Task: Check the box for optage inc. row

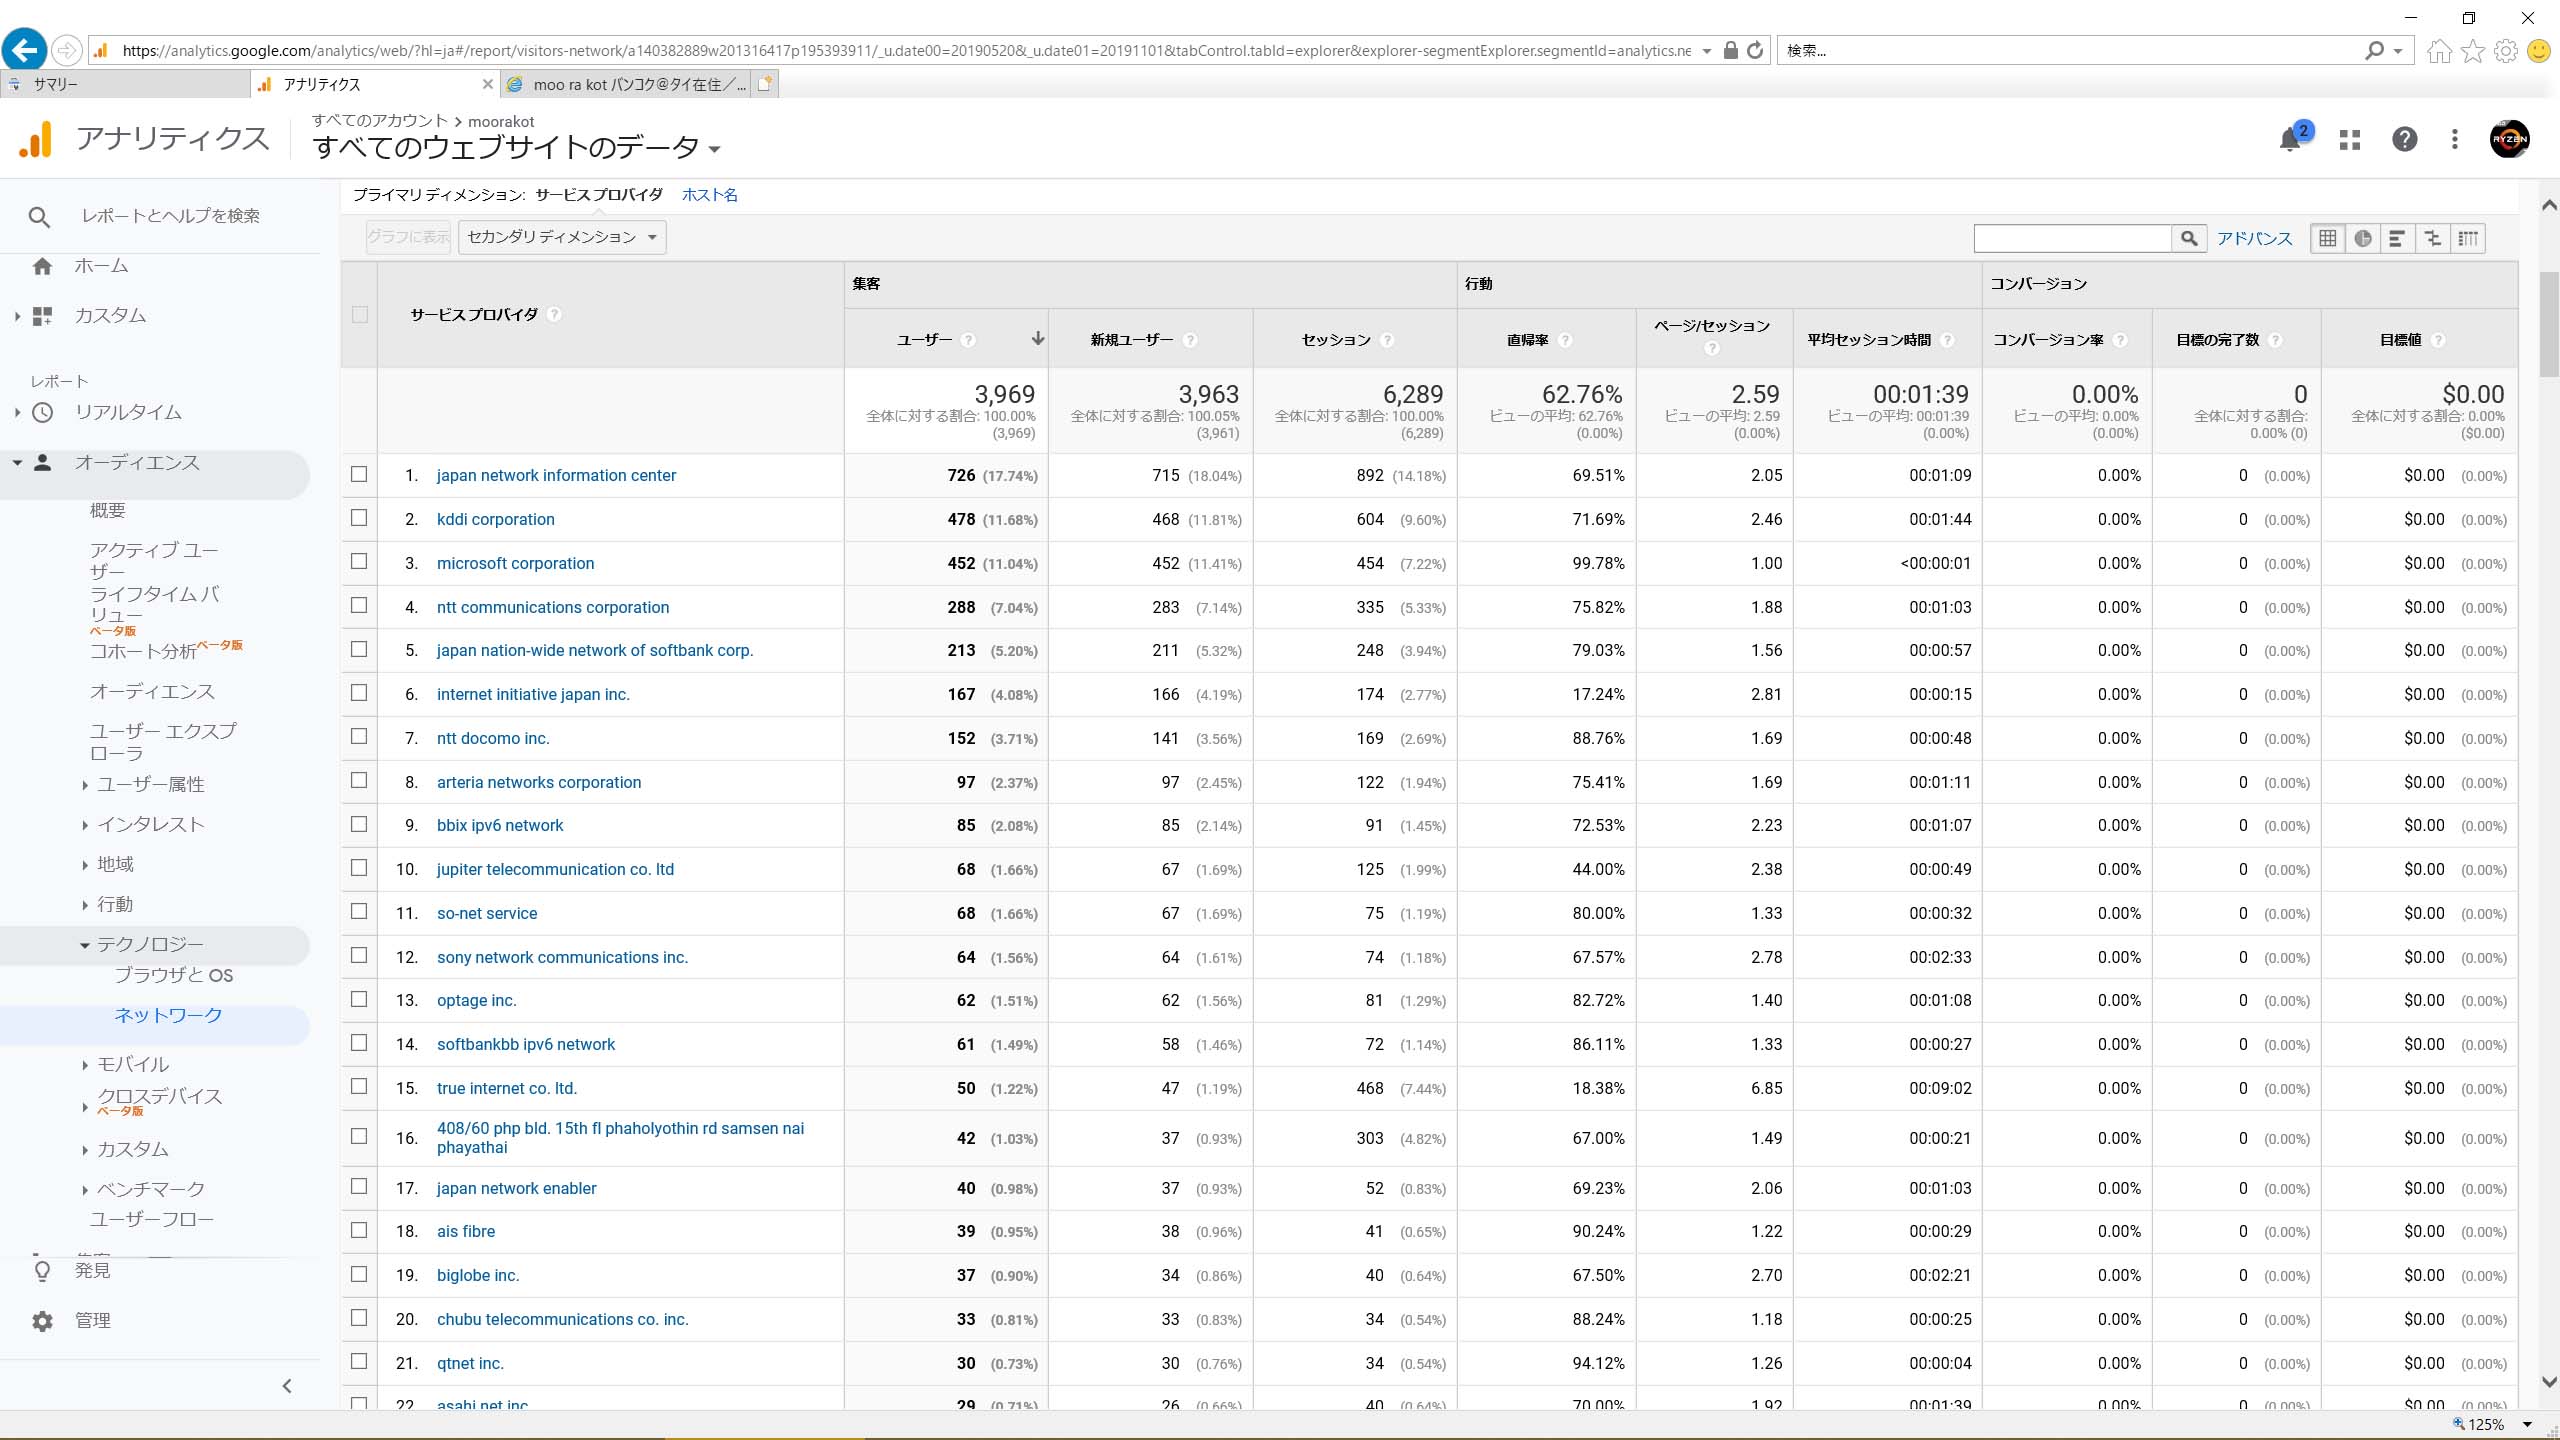Action: pos(359,1000)
